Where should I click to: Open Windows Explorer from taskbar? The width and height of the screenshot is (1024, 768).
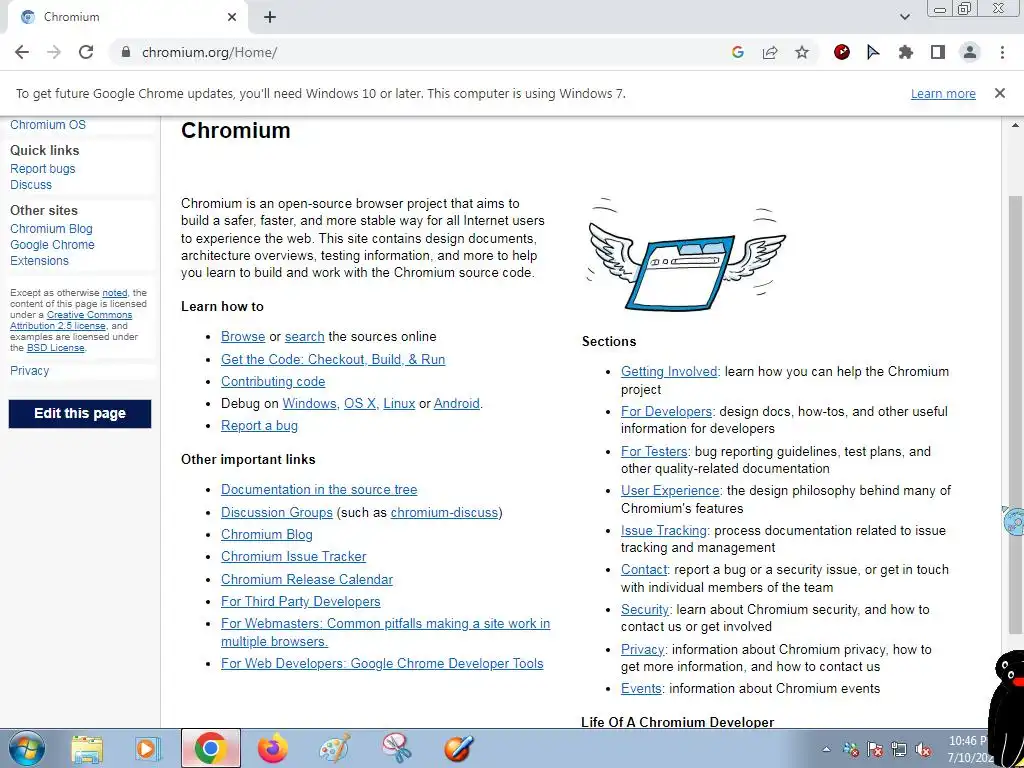click(x=87, y=748)
